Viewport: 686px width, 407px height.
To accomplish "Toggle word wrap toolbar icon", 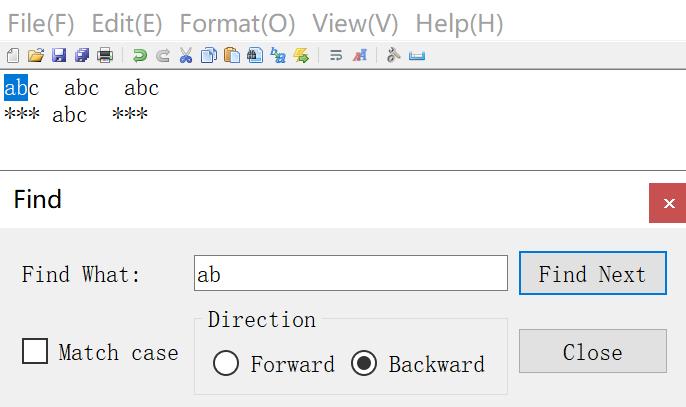I will coord(336,56).
